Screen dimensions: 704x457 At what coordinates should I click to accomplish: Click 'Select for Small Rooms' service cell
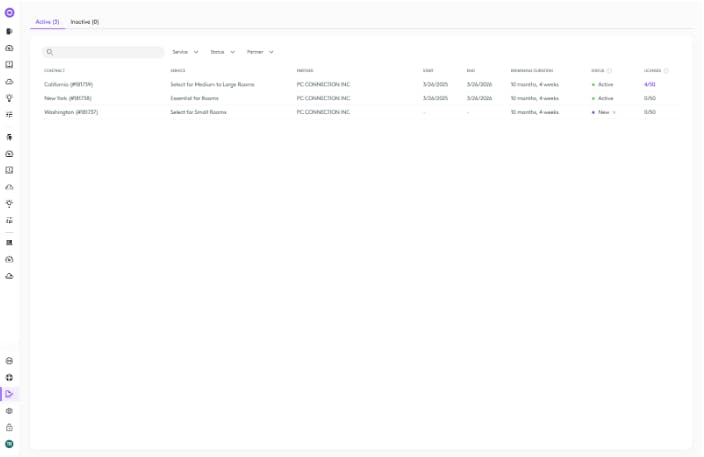tap(198, 112)
